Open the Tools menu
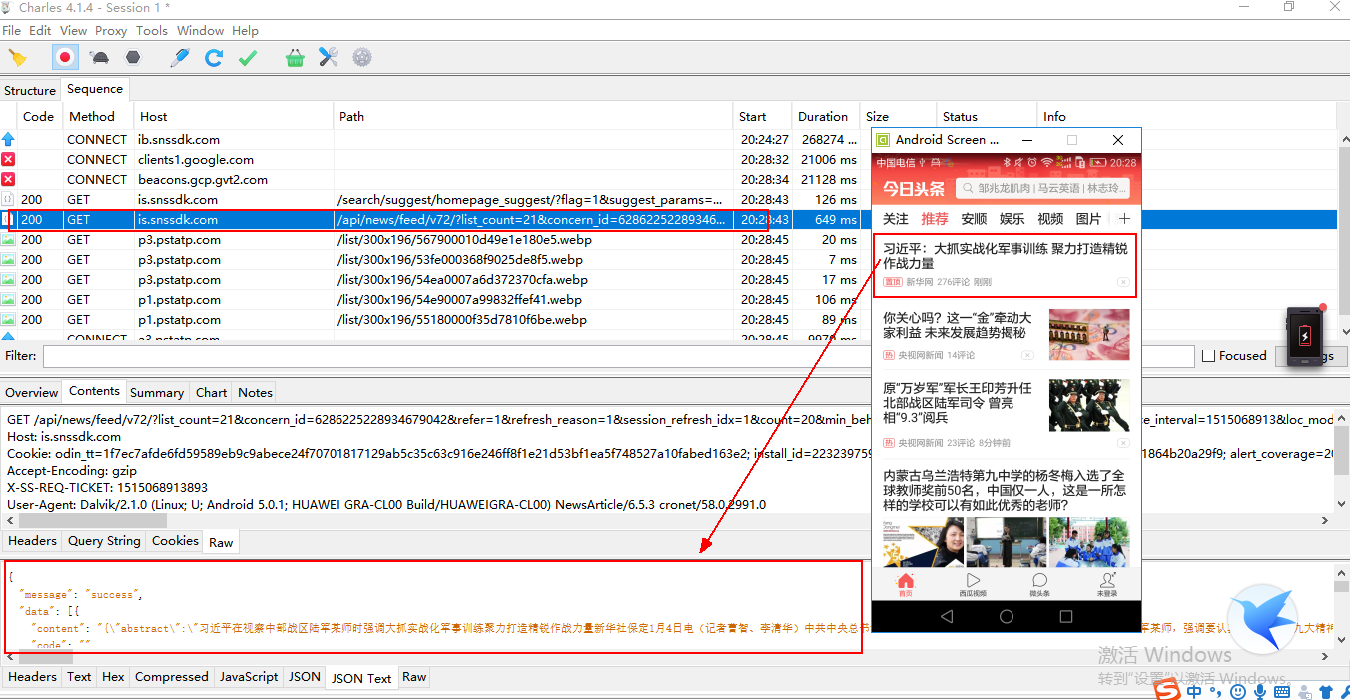 click(152, 31)
